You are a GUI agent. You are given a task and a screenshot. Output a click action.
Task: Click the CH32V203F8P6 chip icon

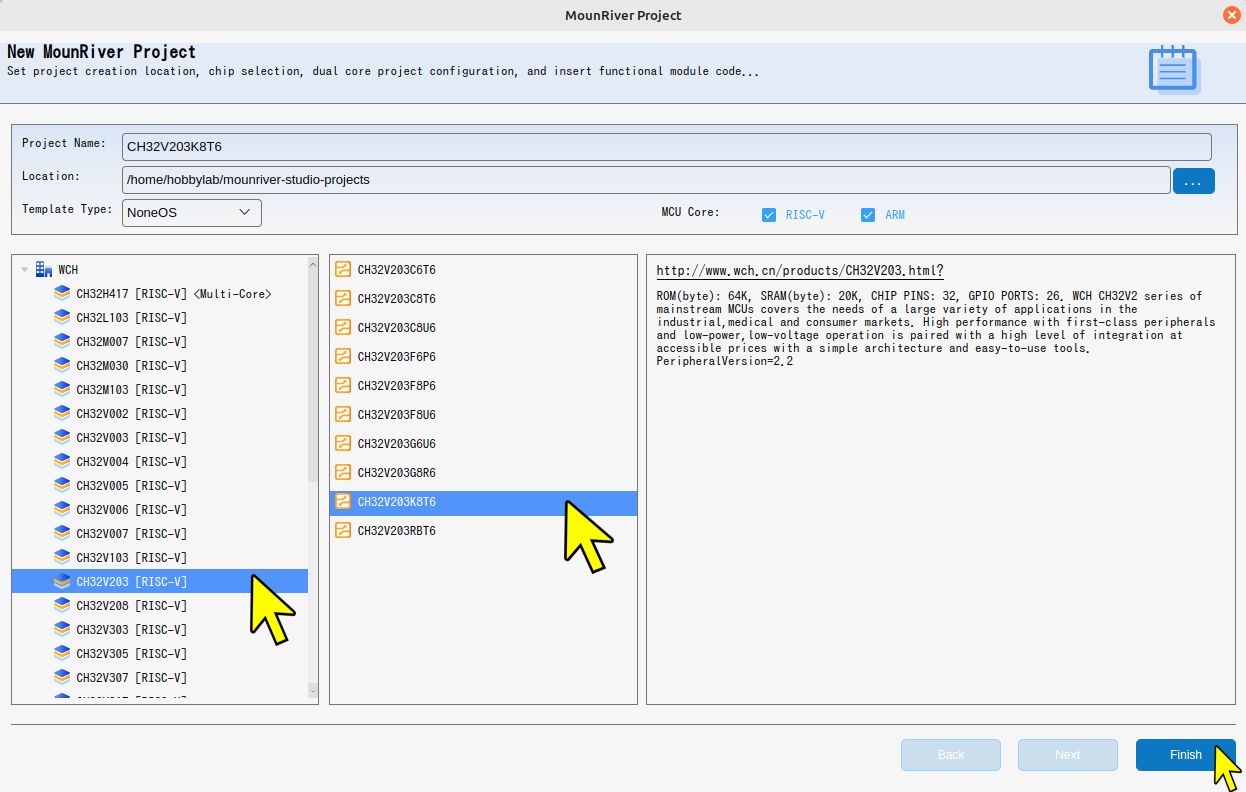343,385
